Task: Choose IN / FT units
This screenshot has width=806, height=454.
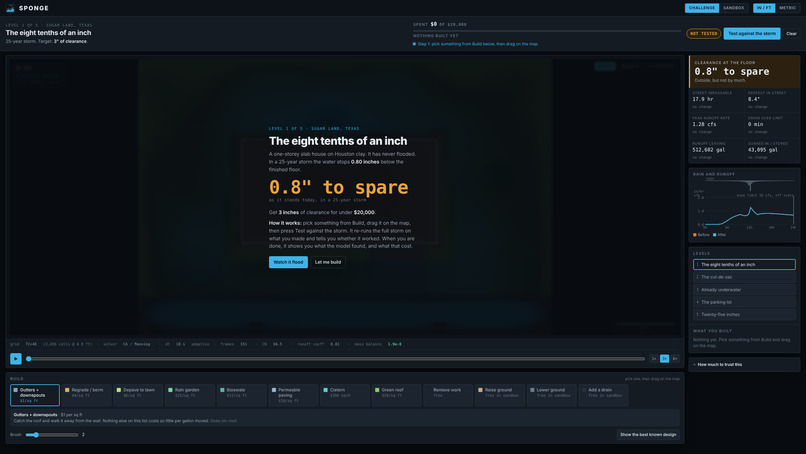Action: tap(764, 8)
